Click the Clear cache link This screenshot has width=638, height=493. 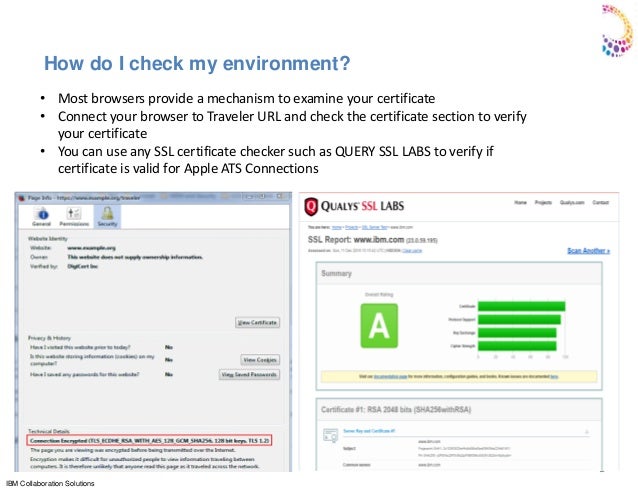[412, 251]
